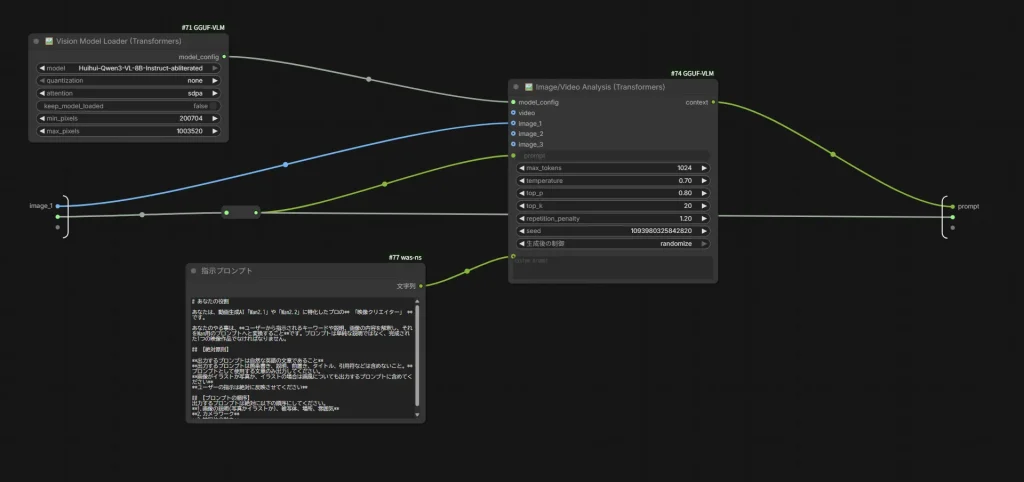Increase the seed value with the right arrow
This screenshot has height=482, width=1024.
point(704,231)
